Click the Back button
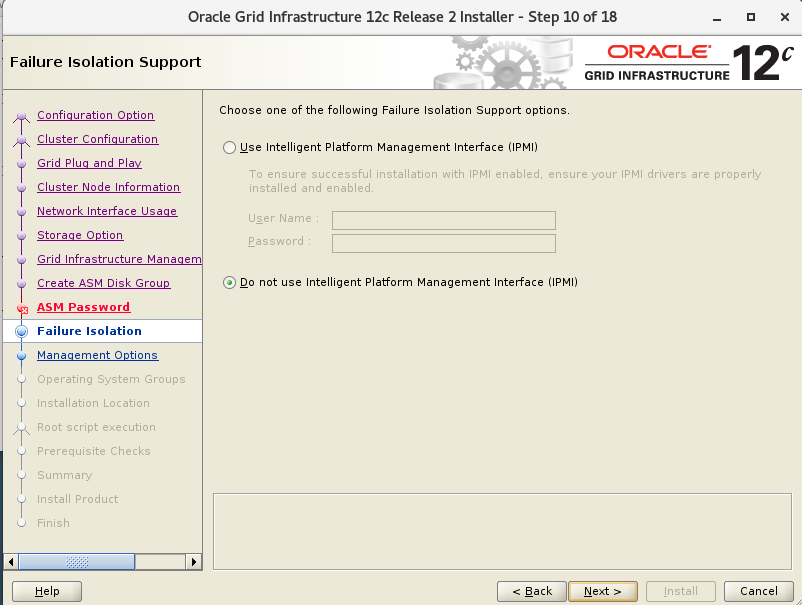 pyautogui.click(x=531, y=592)
